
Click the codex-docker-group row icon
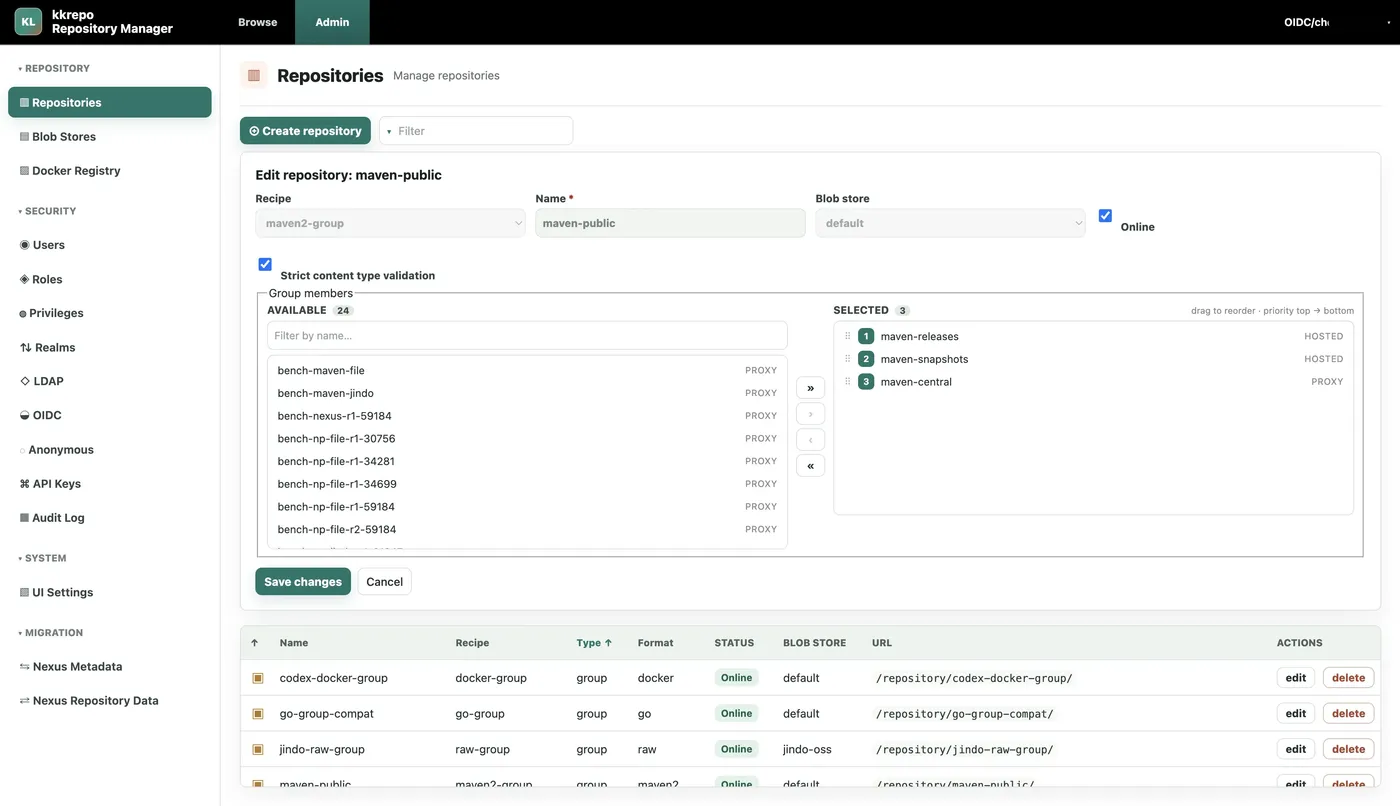258,678
